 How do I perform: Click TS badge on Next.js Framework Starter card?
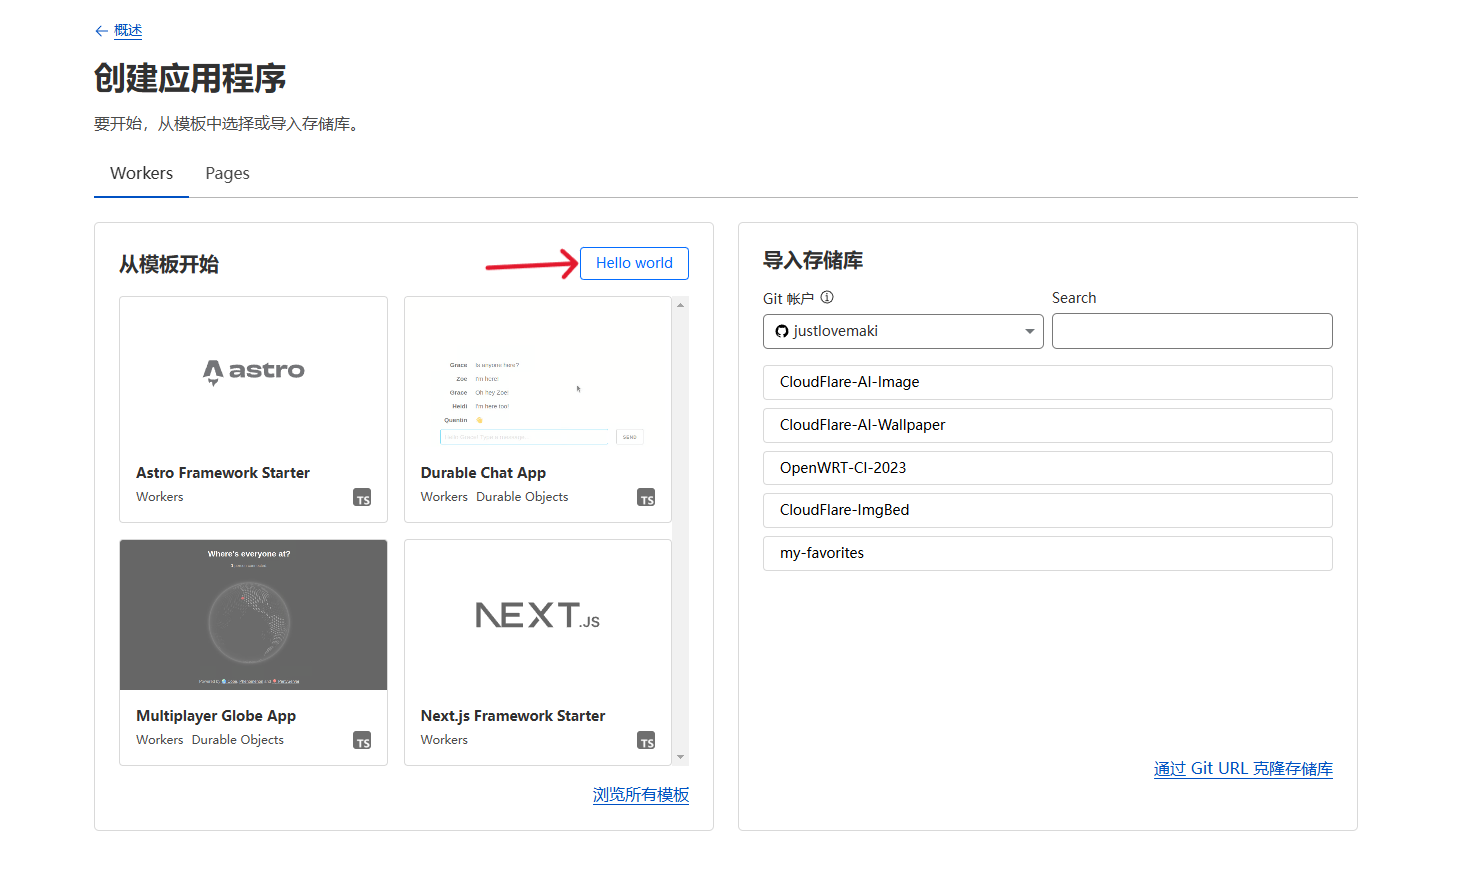(x=646, y=741)
